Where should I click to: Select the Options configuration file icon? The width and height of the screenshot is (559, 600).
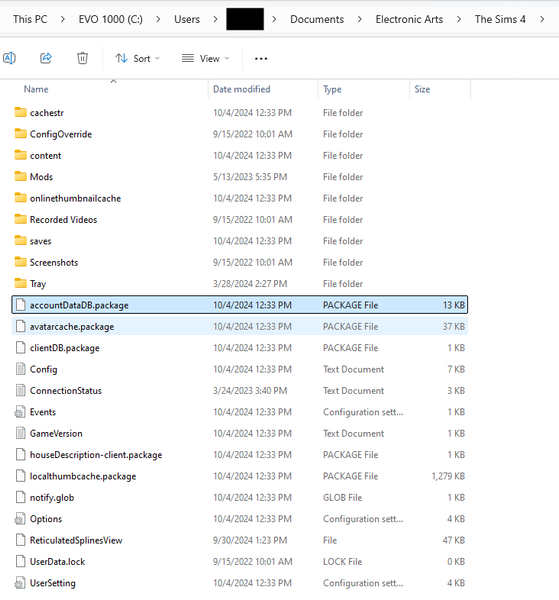[x=20, y=519]
